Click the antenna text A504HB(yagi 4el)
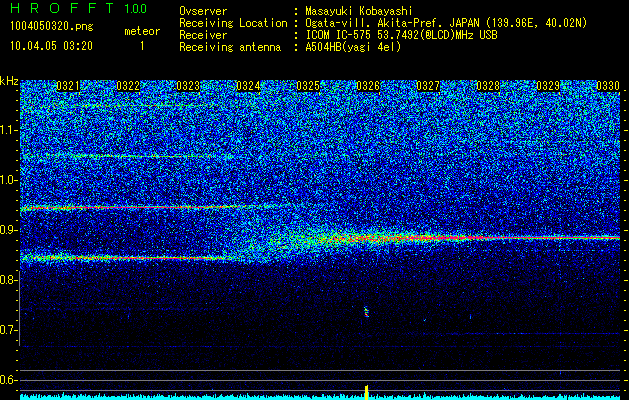 [353, 47]
